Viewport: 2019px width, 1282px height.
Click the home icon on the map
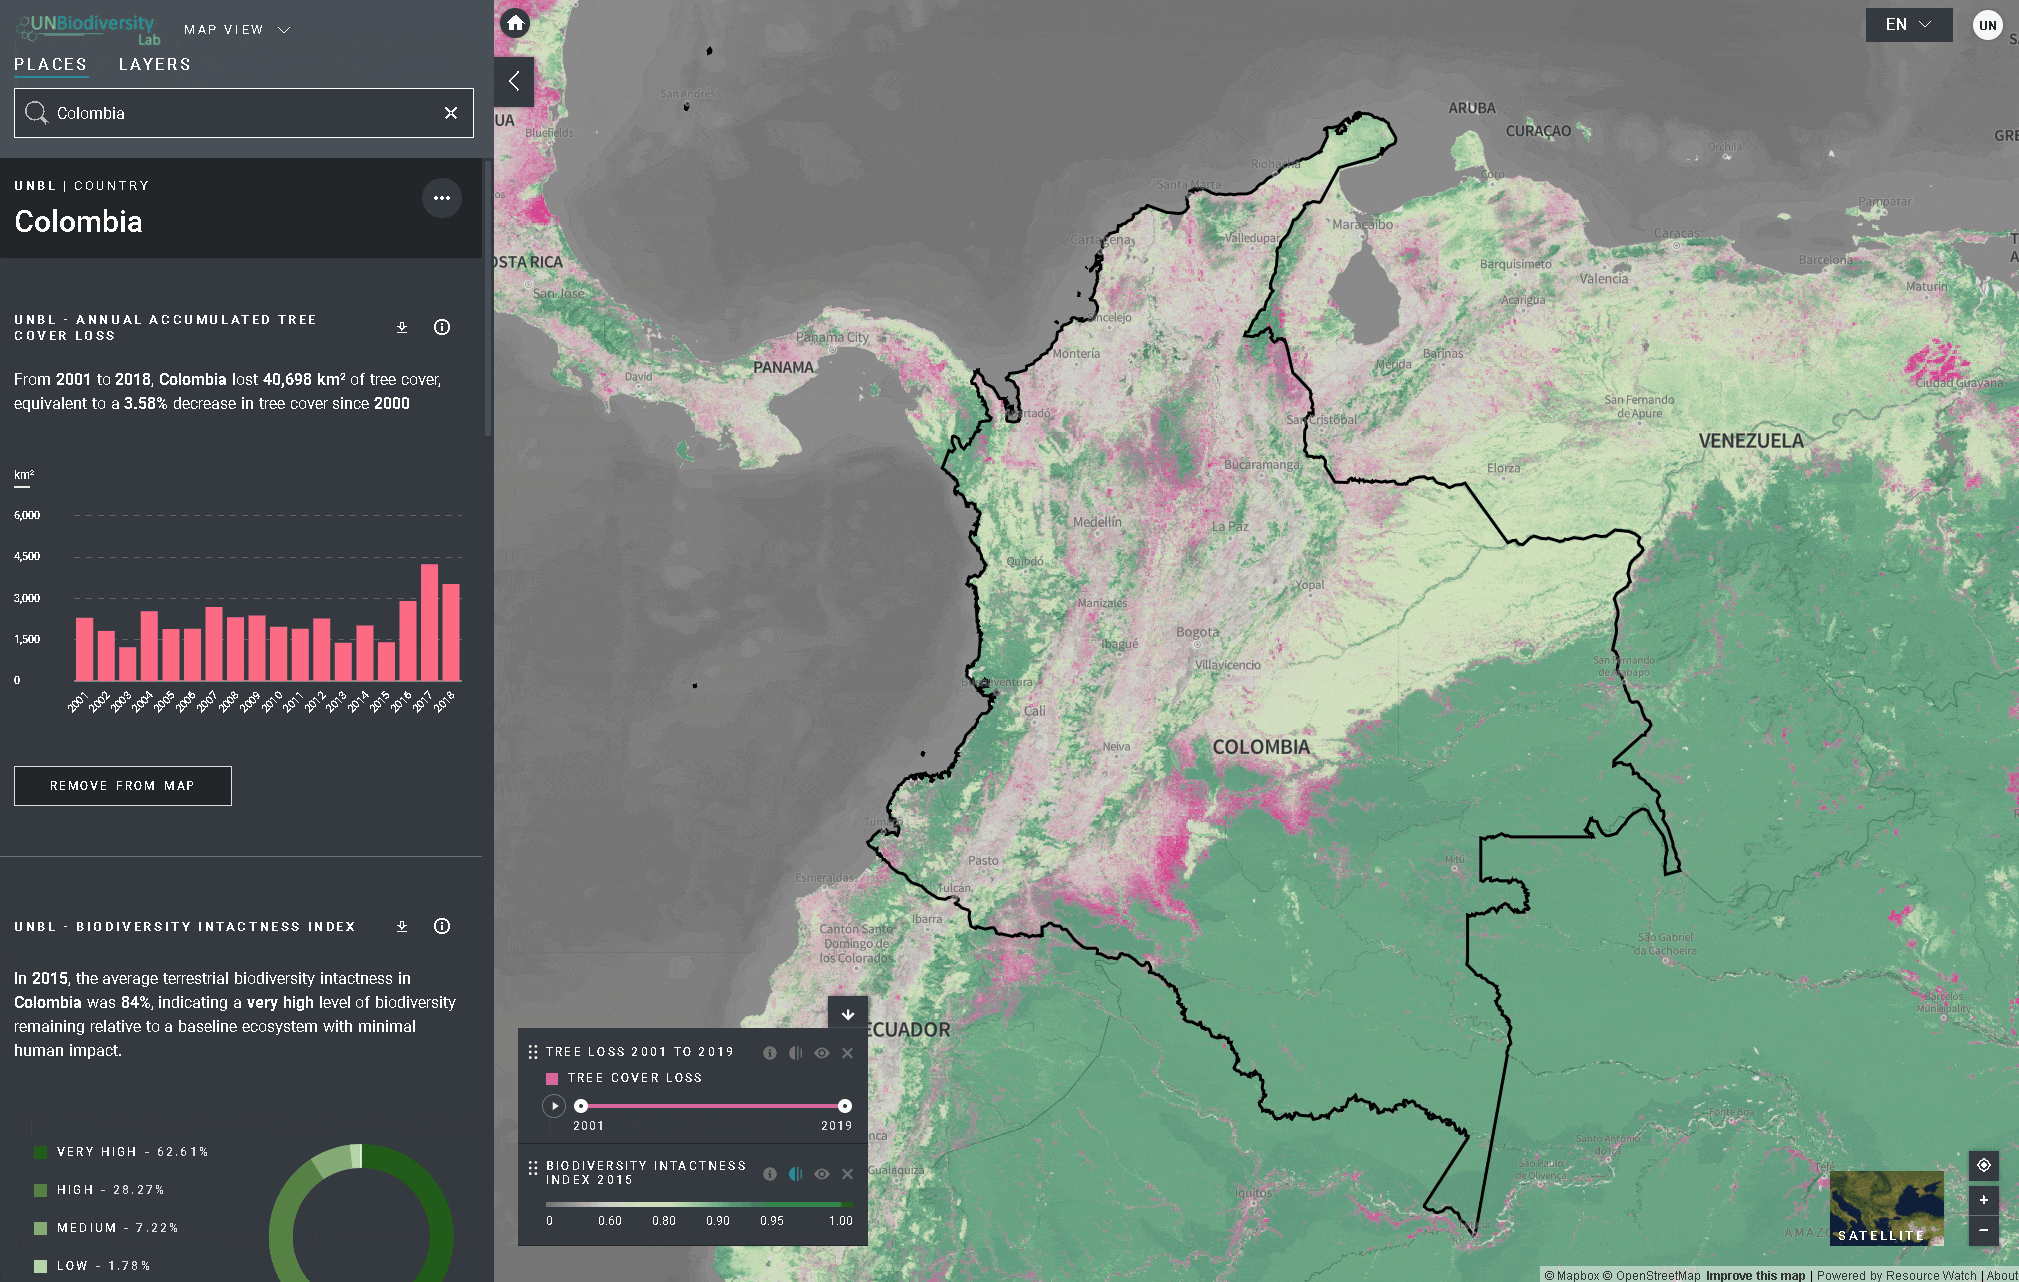515,23
